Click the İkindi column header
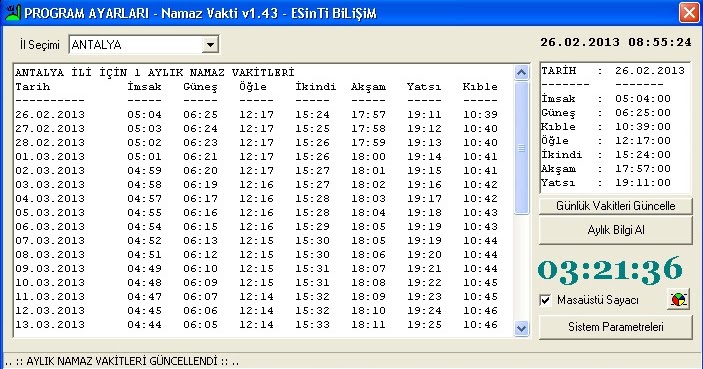703x369 pixels. pyautogui.click(x=315, y=87)
